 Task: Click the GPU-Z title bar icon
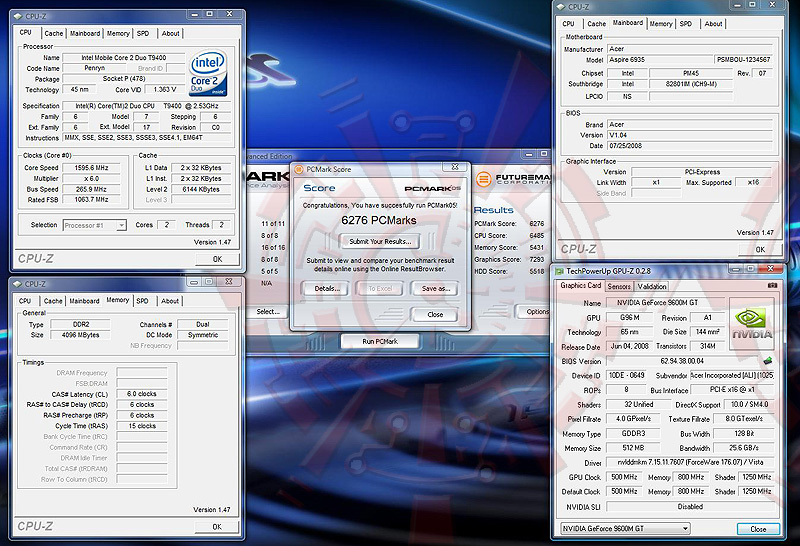pyautogui.click(x=560, y=271)
